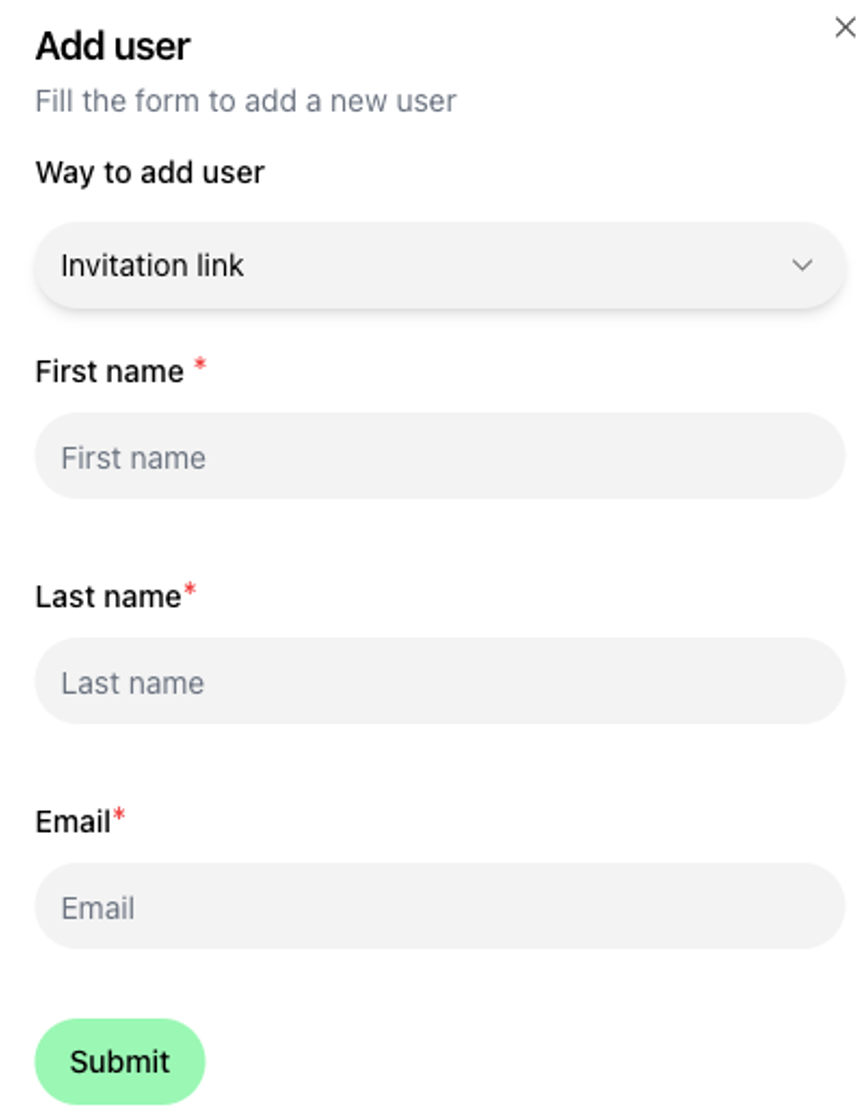
Task: Click the chevron on the invitation dropdown
Action: pyautogui.click(x=803, y=265)
